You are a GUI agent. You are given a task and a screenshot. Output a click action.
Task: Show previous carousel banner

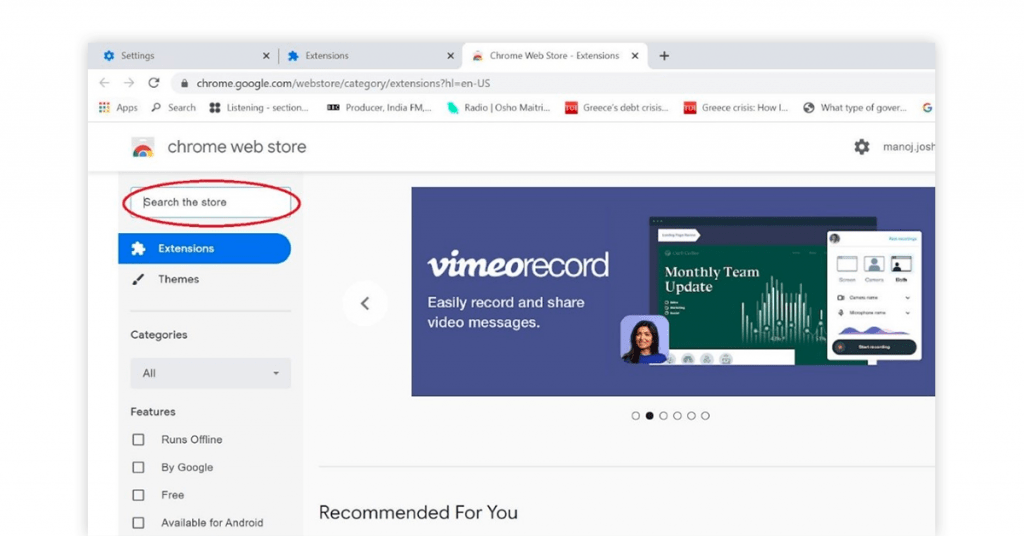[365, 304]
